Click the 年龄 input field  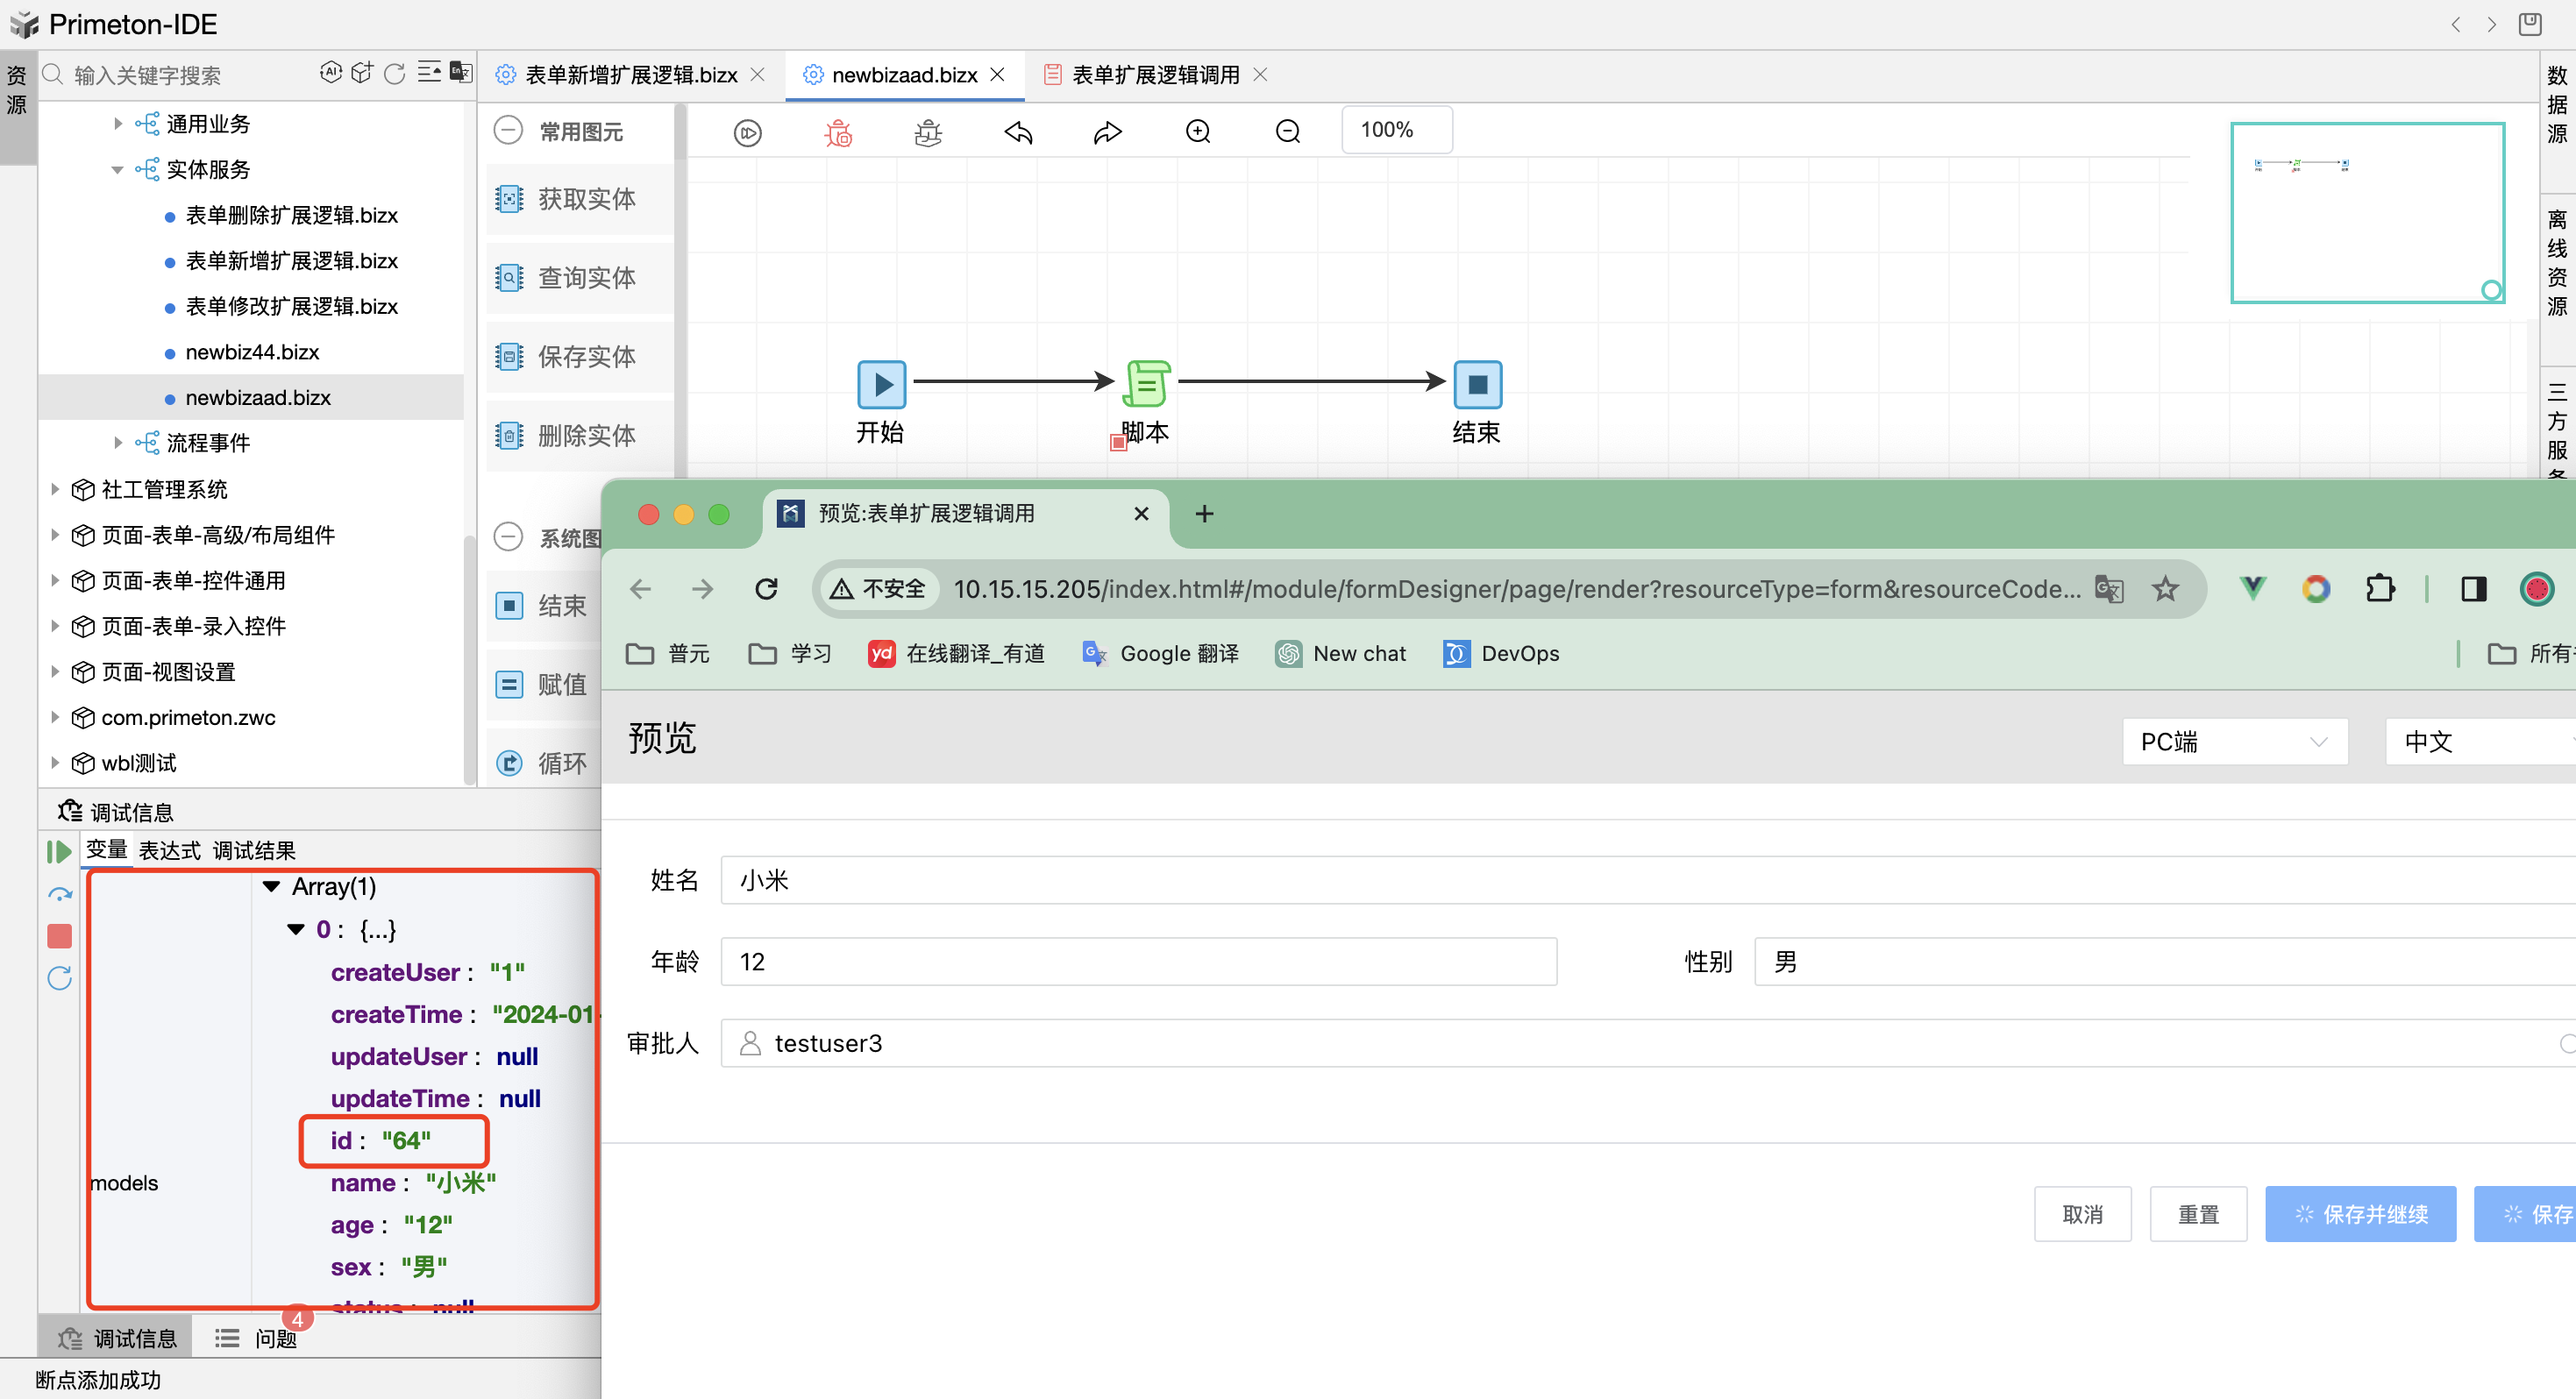(x=1137, y=961)
